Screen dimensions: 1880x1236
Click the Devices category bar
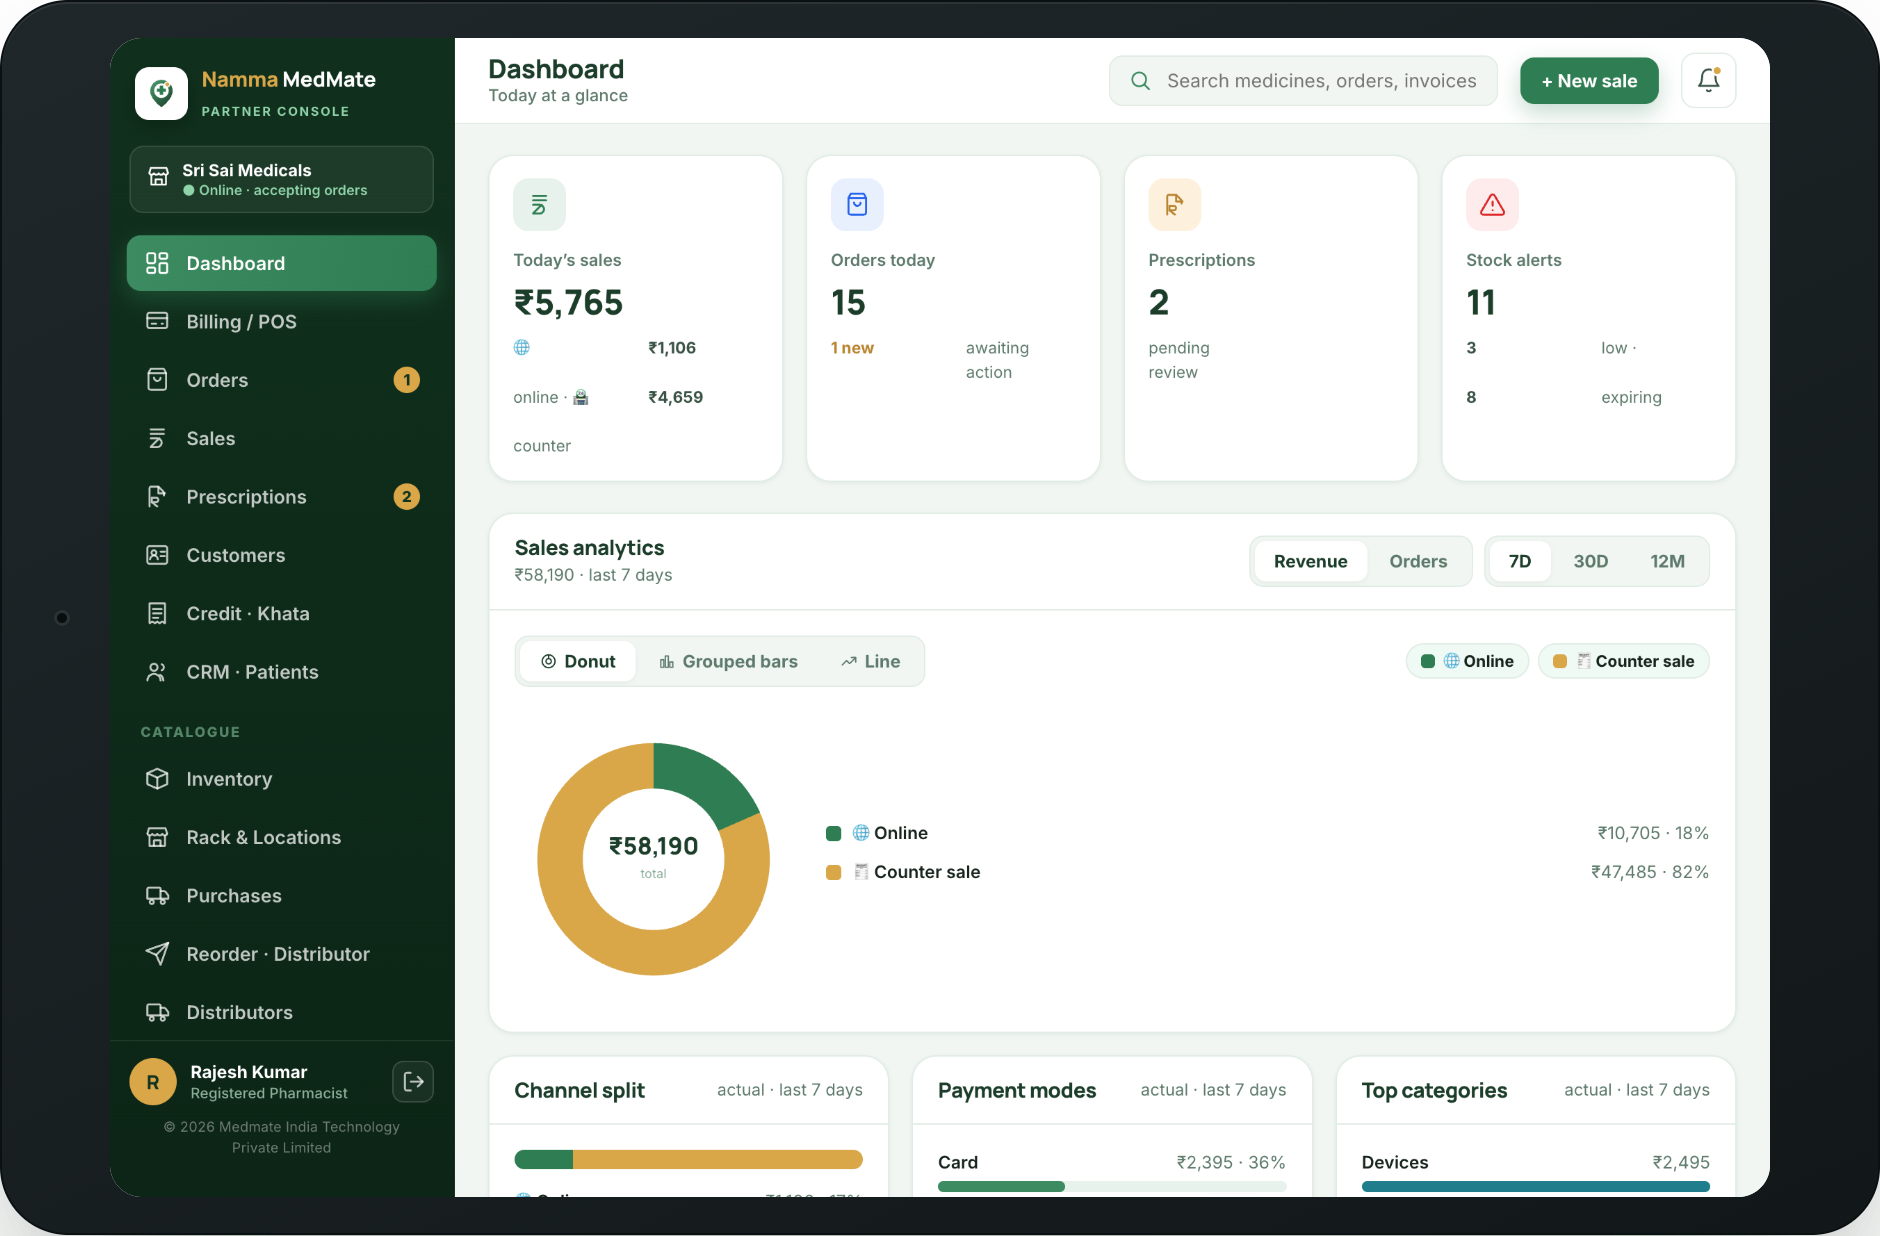pyautogui.click(x=1535, y=1186)
